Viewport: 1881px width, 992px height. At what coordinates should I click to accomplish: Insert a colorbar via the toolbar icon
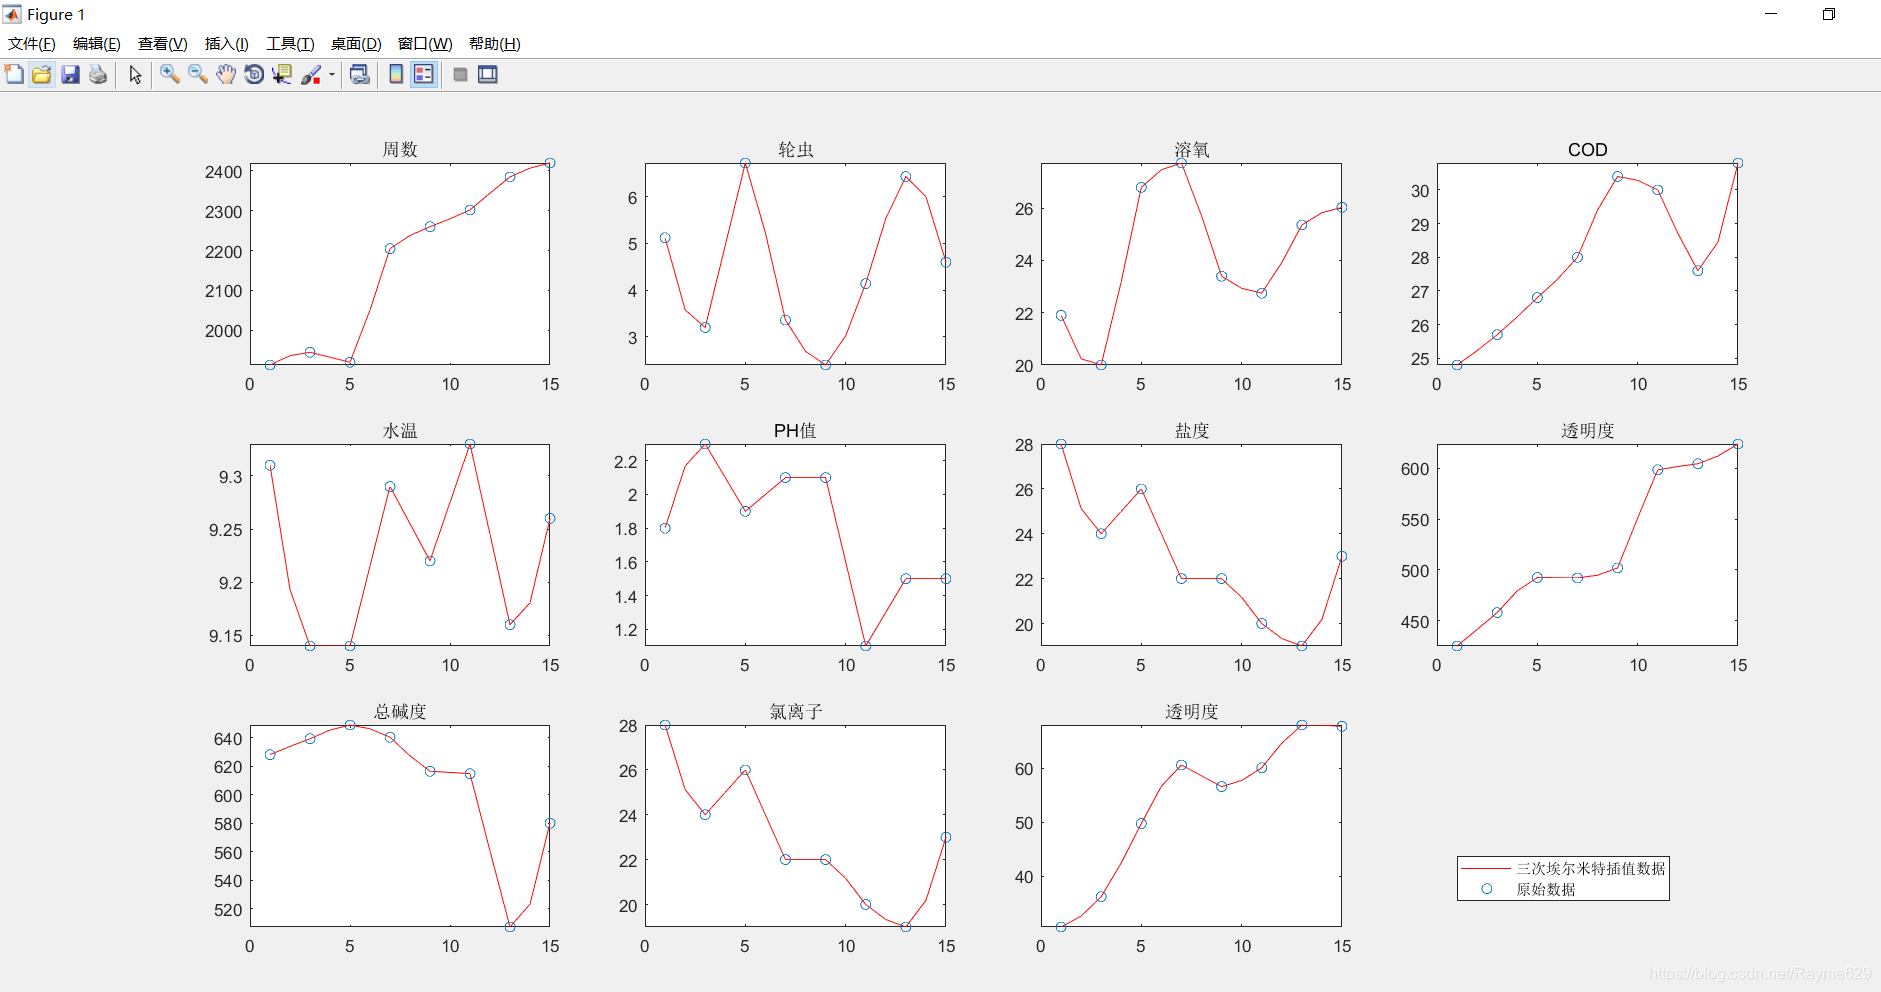tap(396, 74)
